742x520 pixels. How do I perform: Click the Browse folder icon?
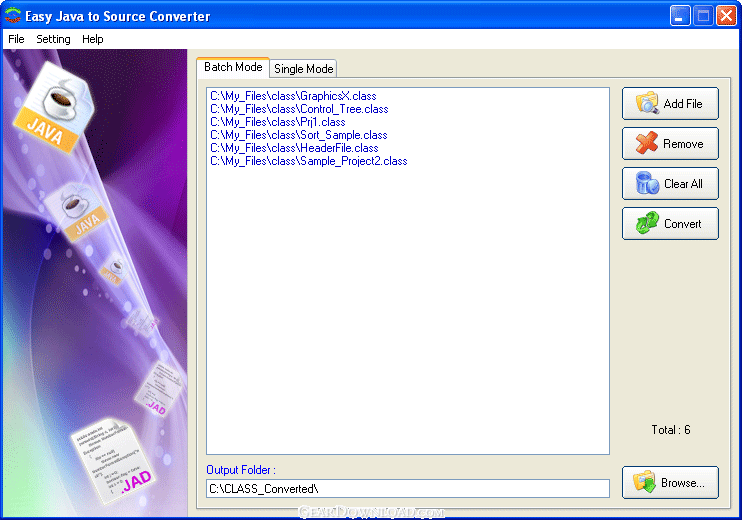tap(645, 482)
